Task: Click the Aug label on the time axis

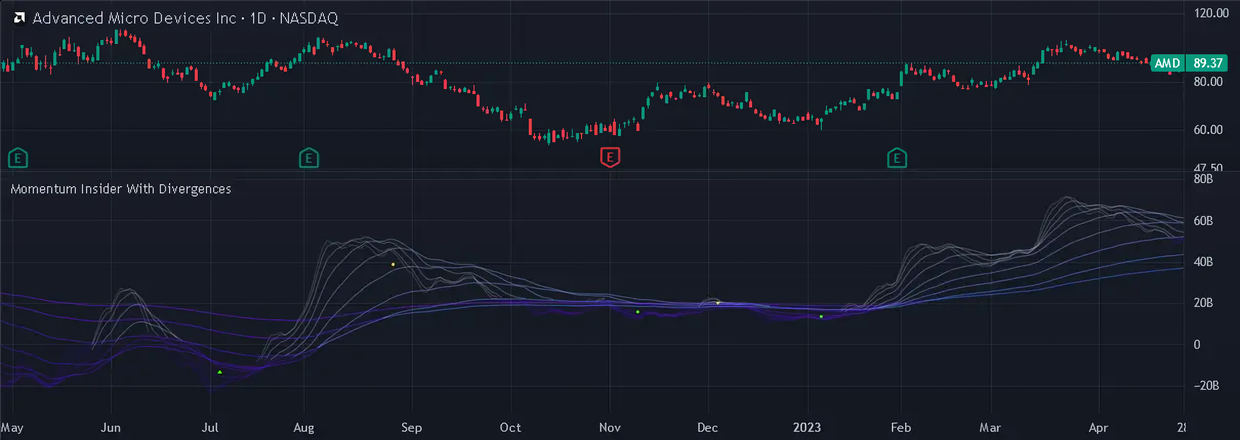Action: pos(305,426)
